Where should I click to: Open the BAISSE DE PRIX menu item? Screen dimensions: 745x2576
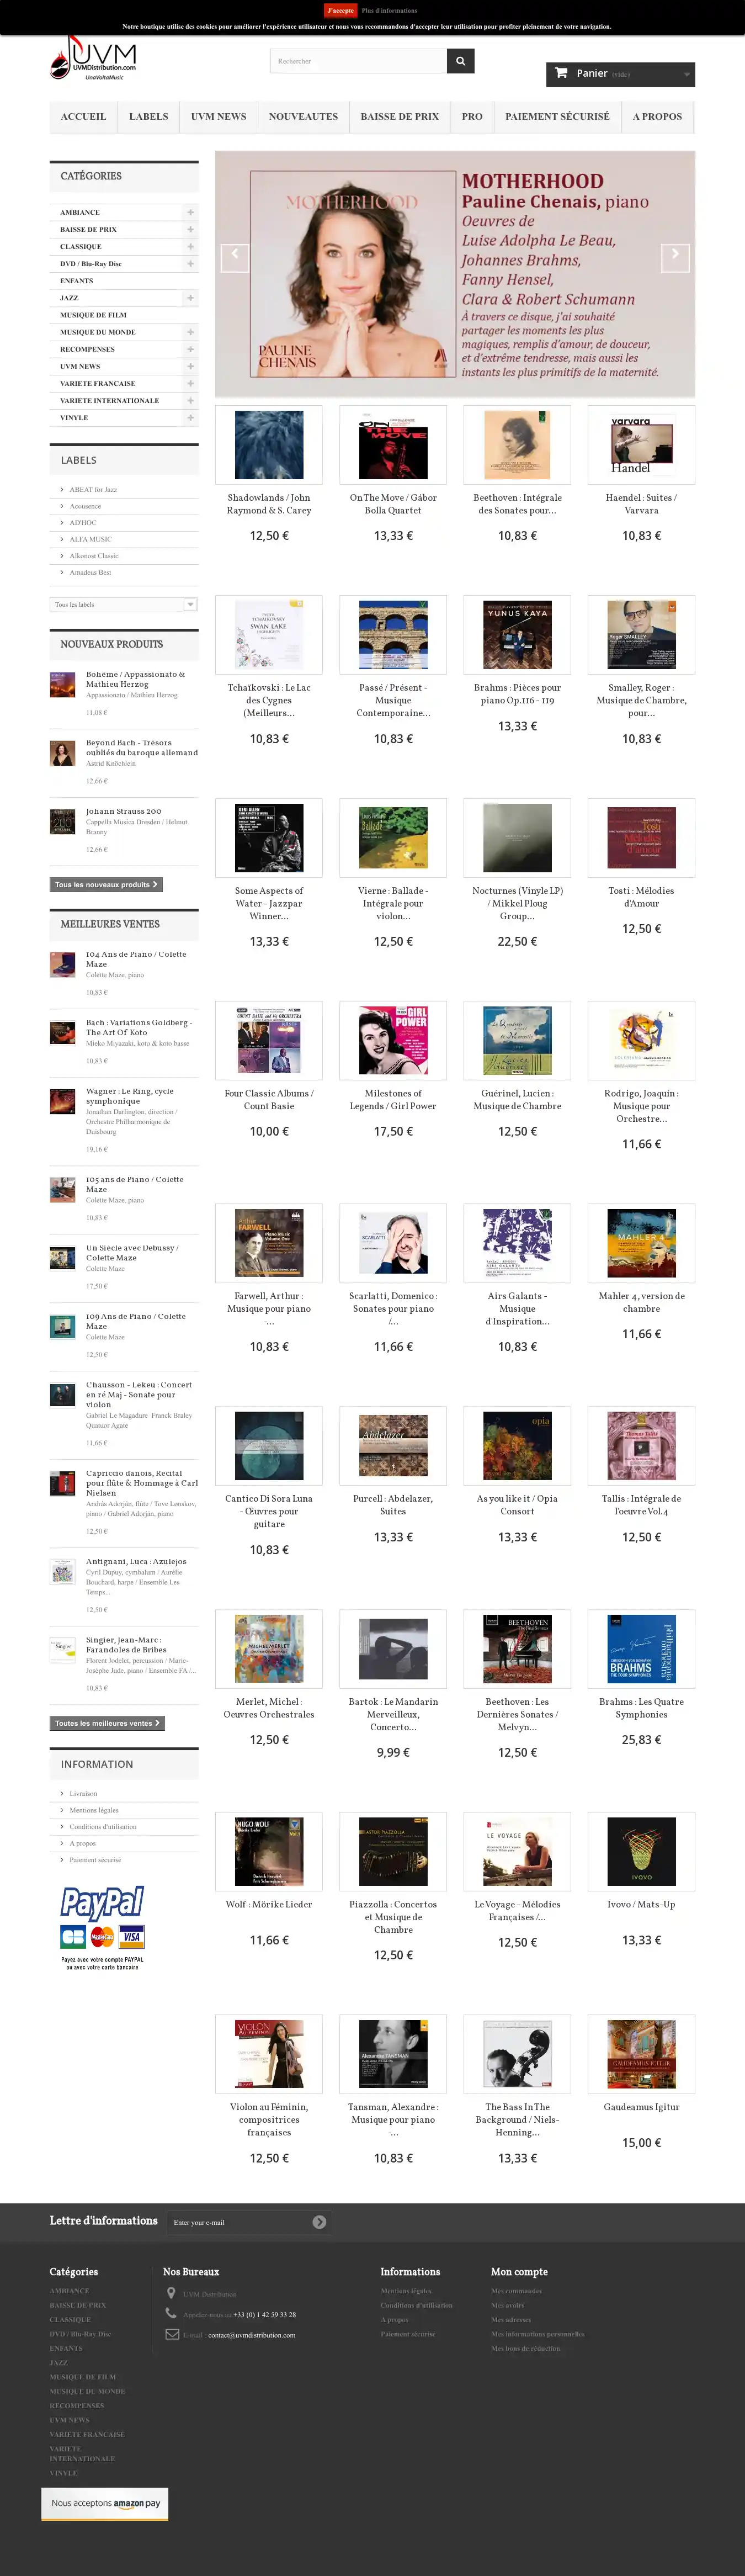pos(400,117)
